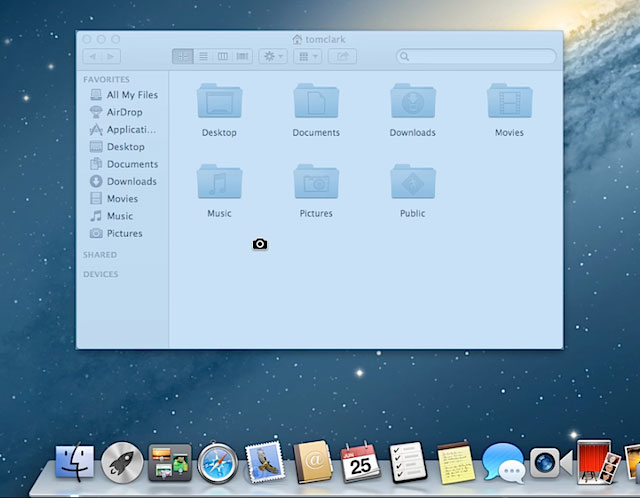Image resolution: width=640 pixels, height=498 pixels.
Task: Select the Public folder icon
Action: coord(413,182)
